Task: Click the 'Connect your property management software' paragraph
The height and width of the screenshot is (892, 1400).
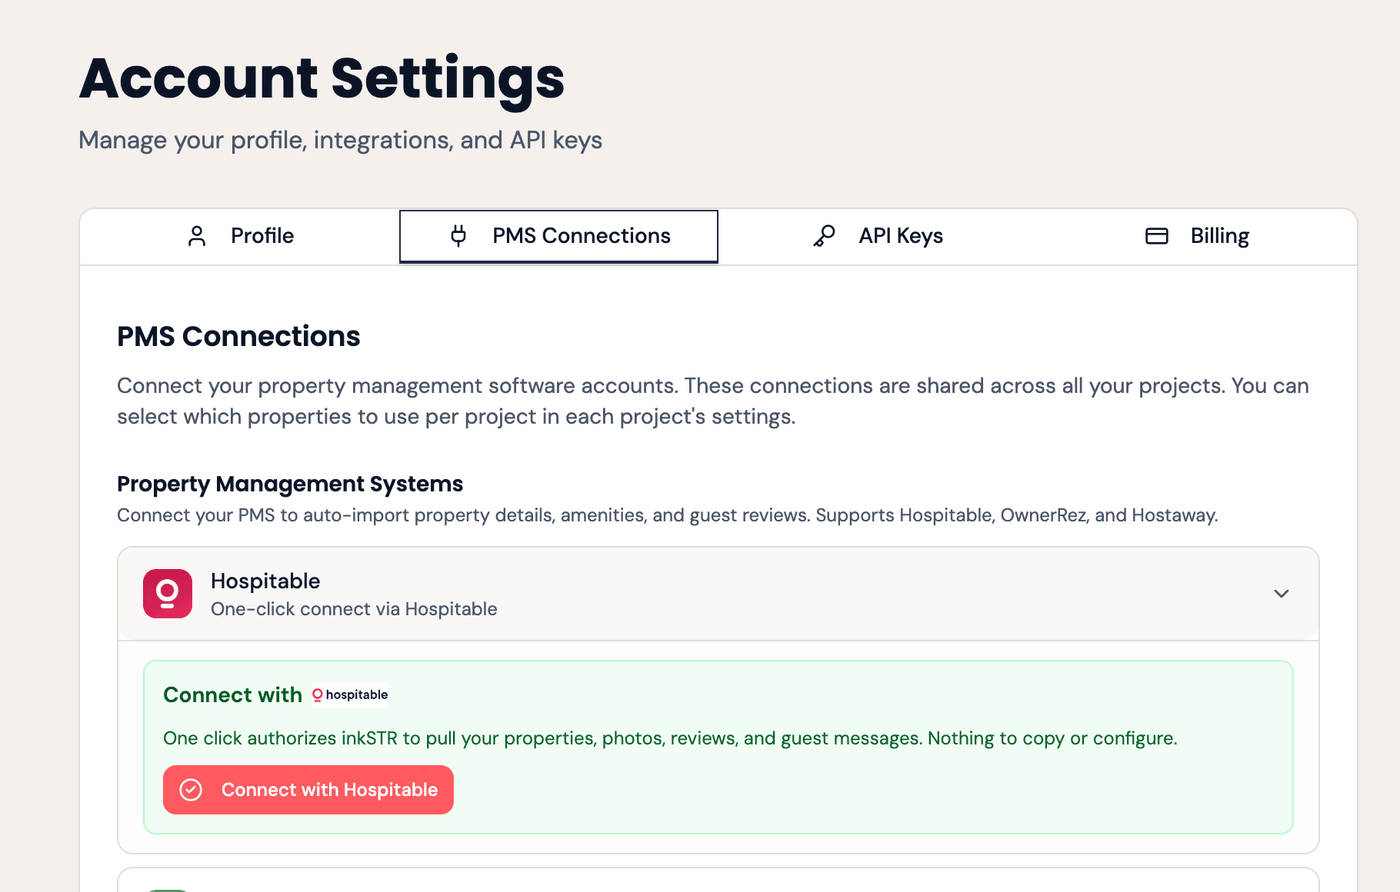Action: [x=713, y=401]
